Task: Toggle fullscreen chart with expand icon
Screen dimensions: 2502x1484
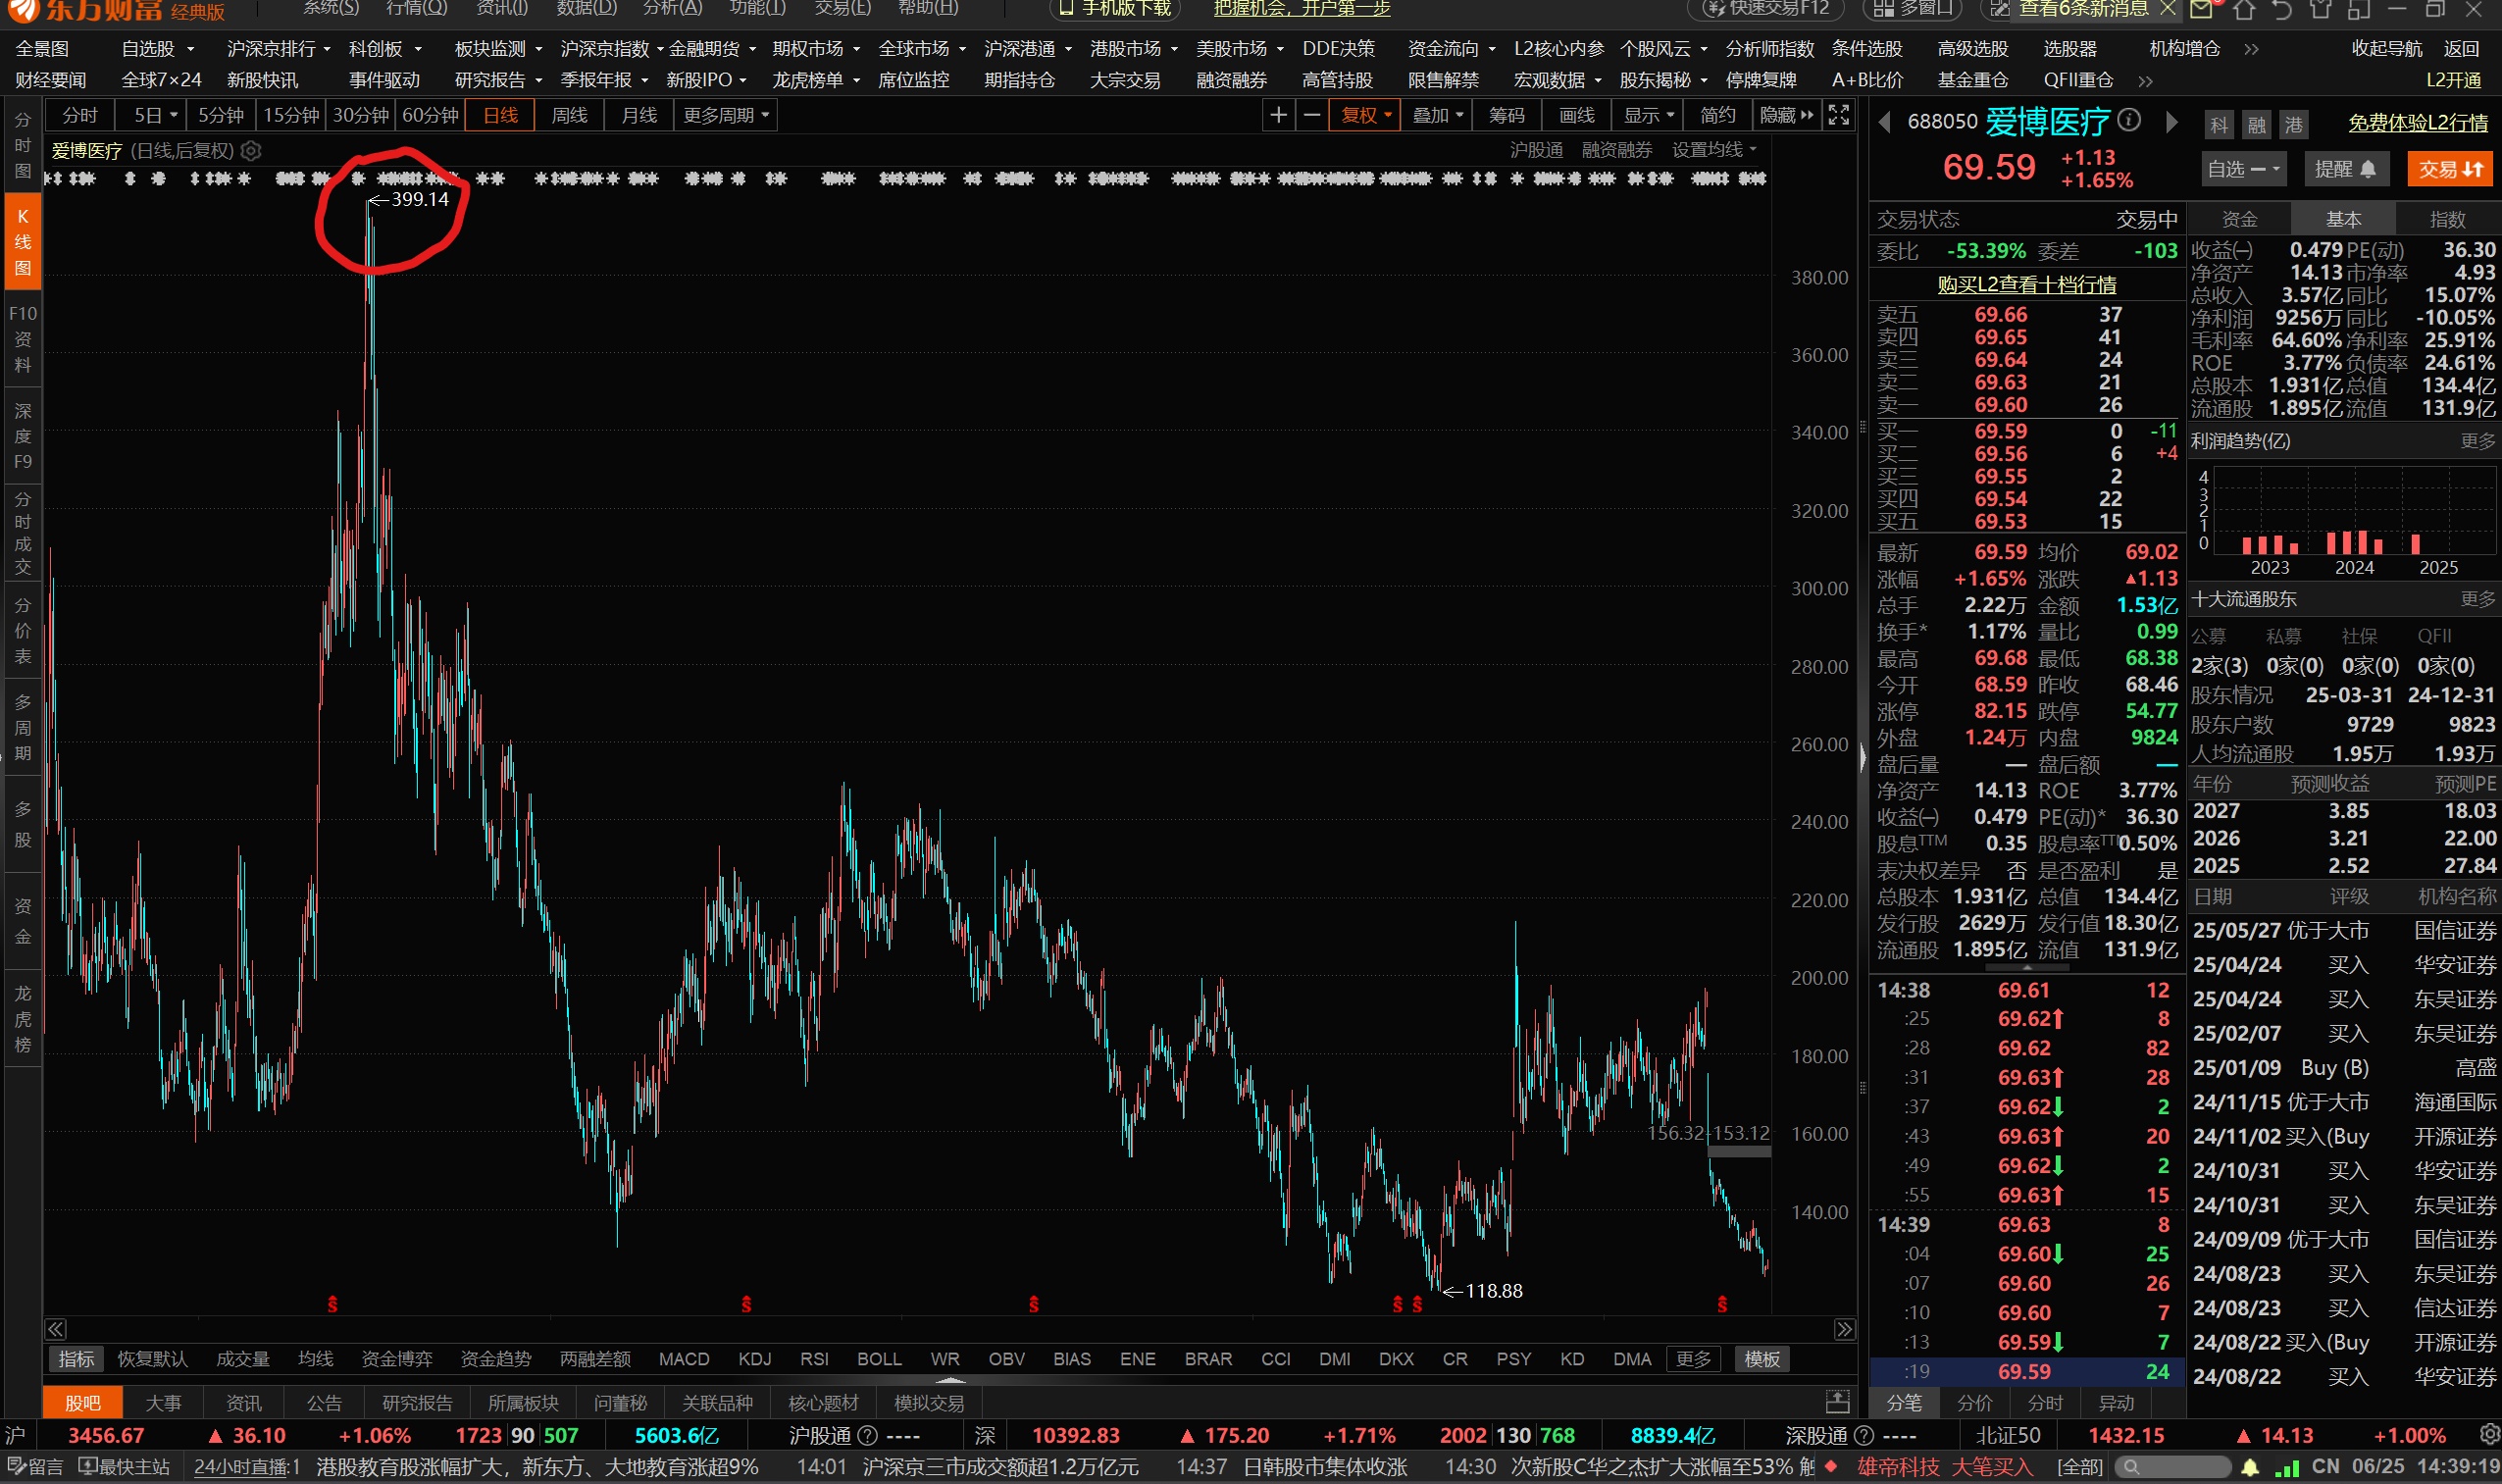Action: tap(1838, 116)
